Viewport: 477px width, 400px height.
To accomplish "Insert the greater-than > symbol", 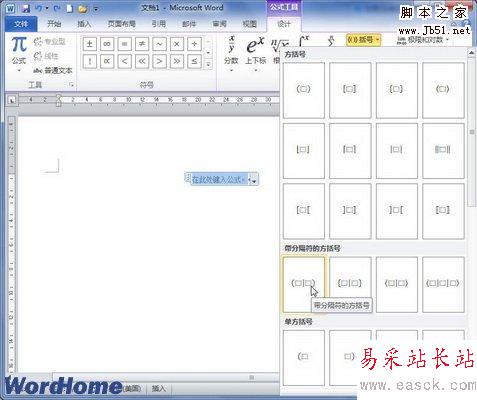I will 159,61.
